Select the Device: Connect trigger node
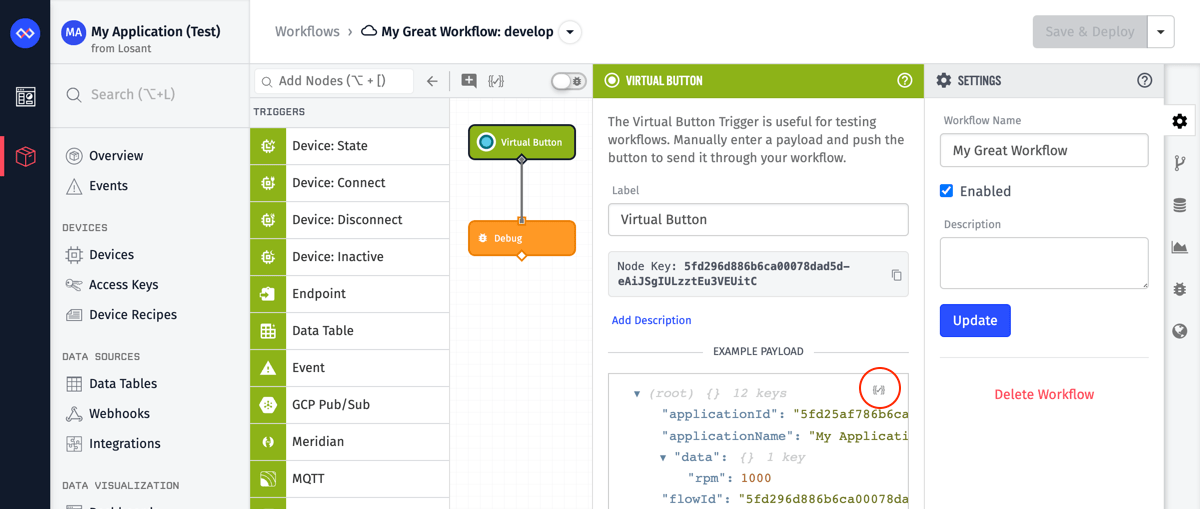Viewport: 1200px width, 509px height. (349, 183)
